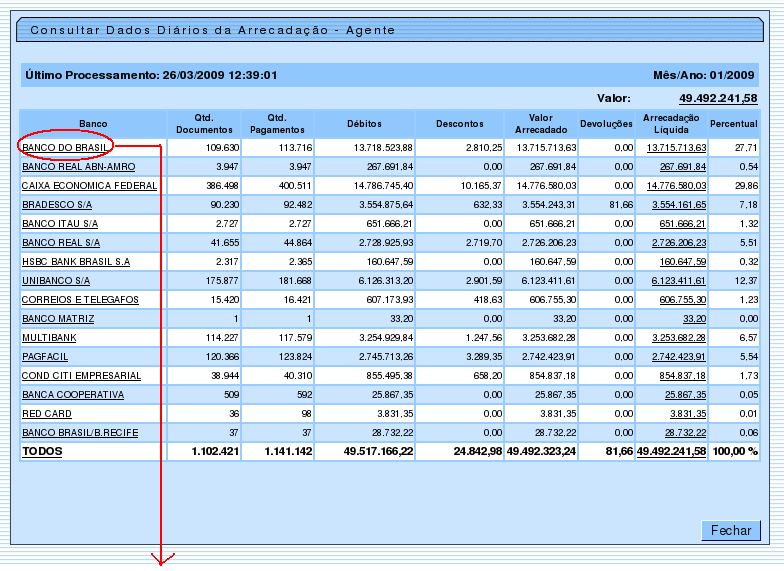Click the RED CARD link
784x571 pixels.
46,414
